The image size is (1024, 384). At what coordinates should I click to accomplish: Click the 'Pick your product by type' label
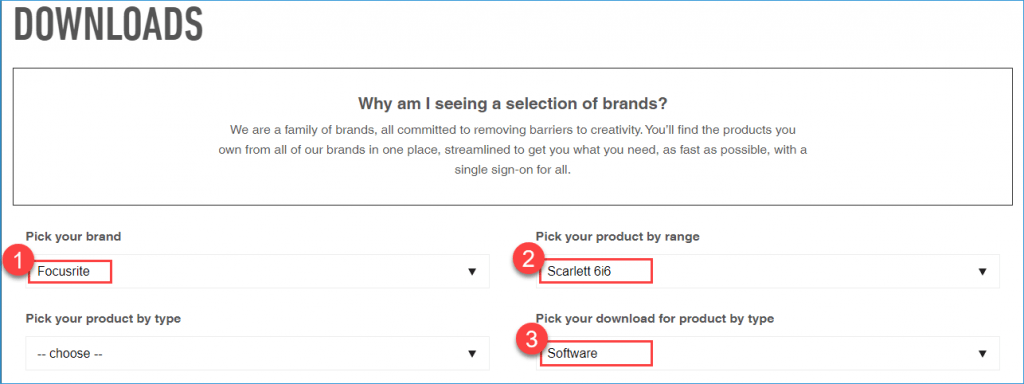[103, 319]
